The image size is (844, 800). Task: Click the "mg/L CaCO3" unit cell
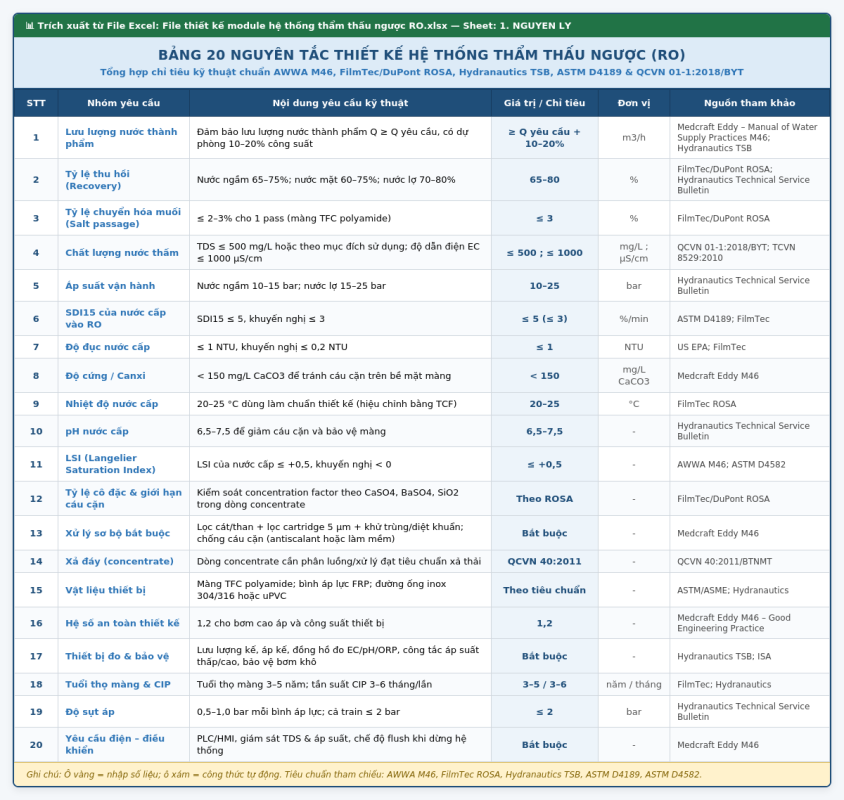634,376
